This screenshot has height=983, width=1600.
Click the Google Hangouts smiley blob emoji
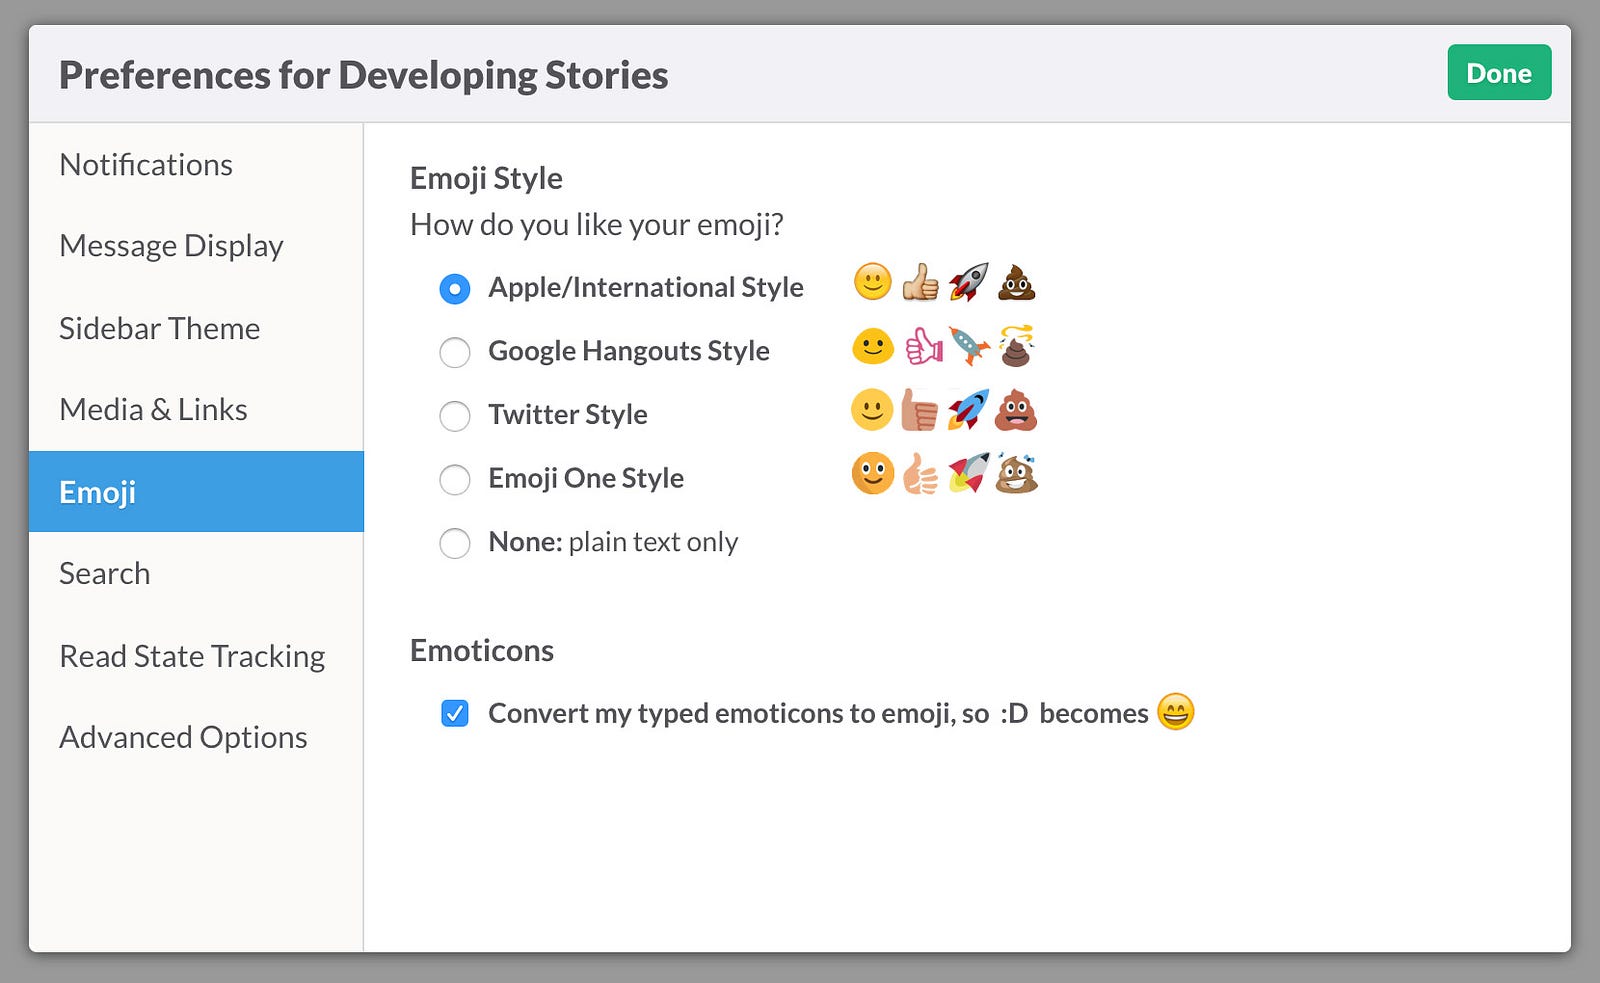(x=872, y=346)
